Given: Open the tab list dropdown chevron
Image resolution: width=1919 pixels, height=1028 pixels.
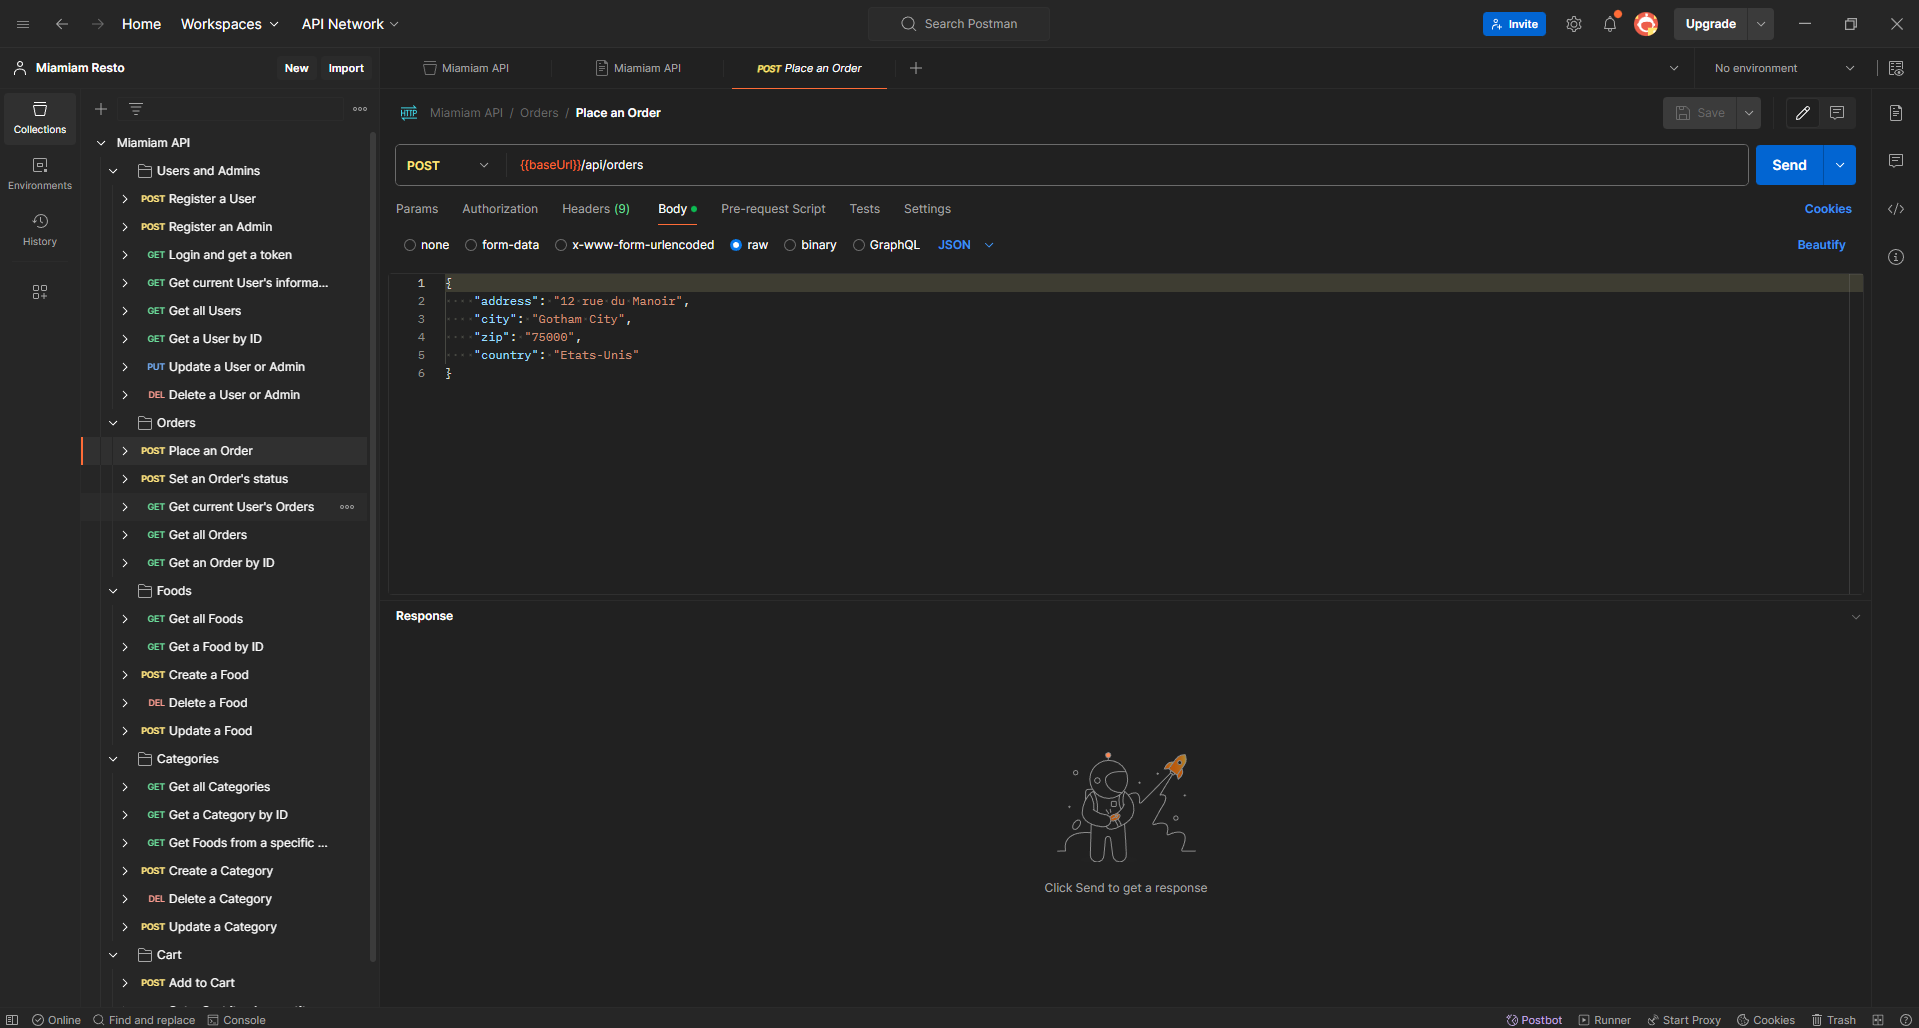Looking at the screenshot, I should point(1674,68).
